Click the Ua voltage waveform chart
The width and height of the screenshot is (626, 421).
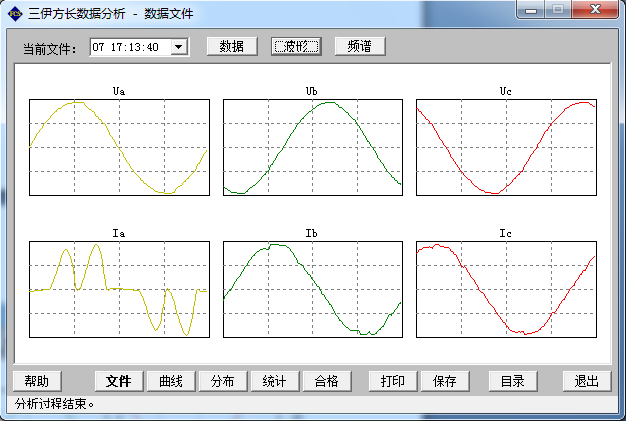coord(119,148)
